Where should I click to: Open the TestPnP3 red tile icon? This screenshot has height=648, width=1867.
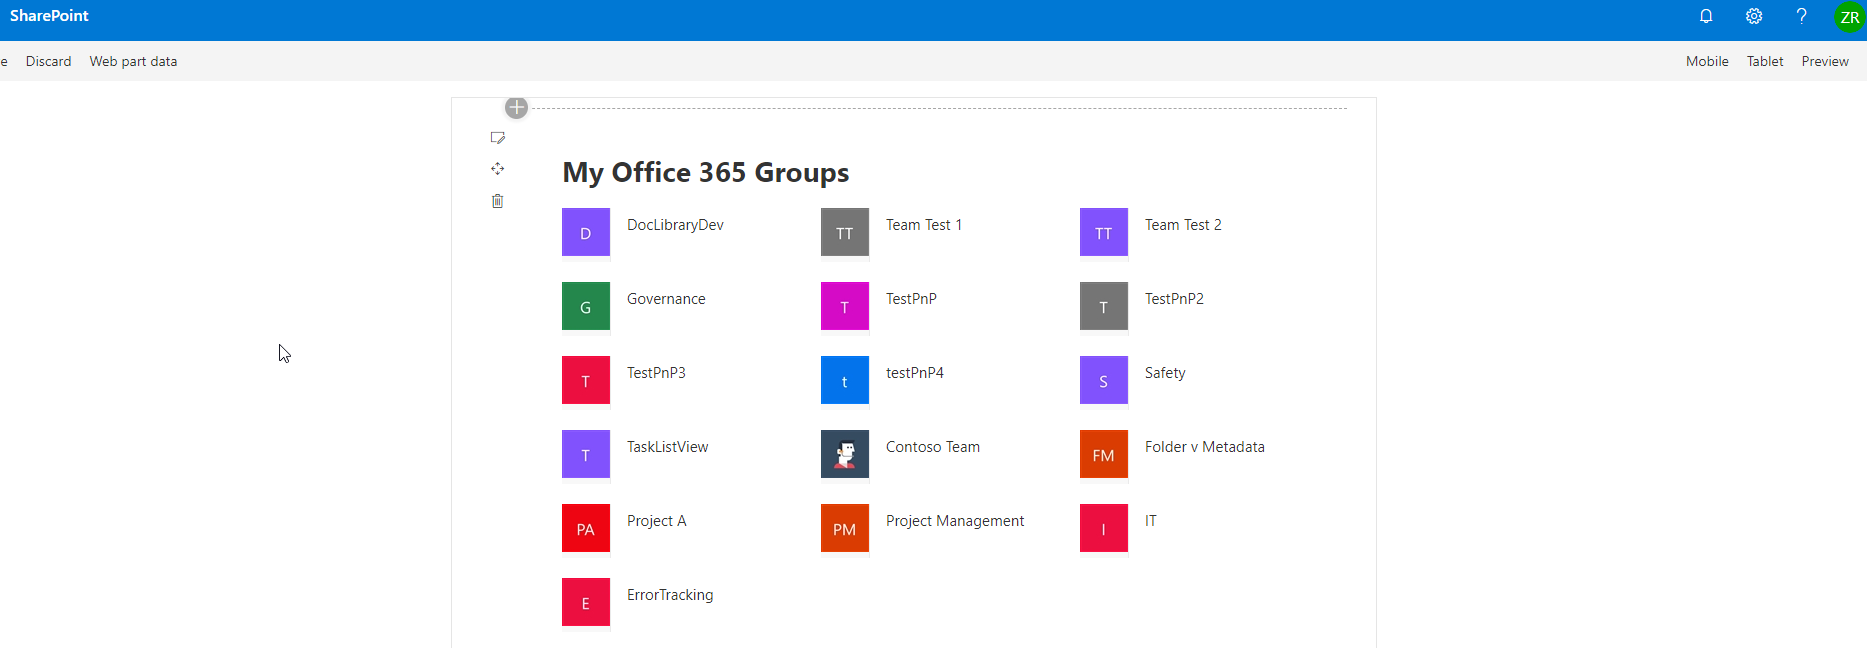click(x=586, y=380)
